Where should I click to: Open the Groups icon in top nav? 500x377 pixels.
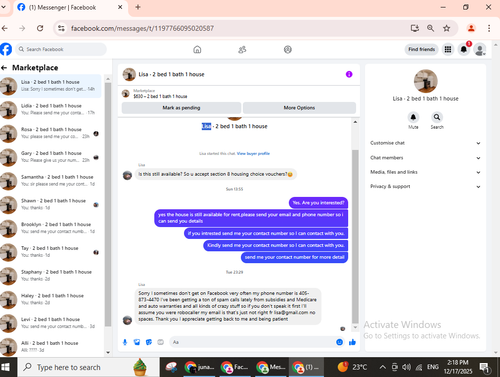tap(288, 50)
